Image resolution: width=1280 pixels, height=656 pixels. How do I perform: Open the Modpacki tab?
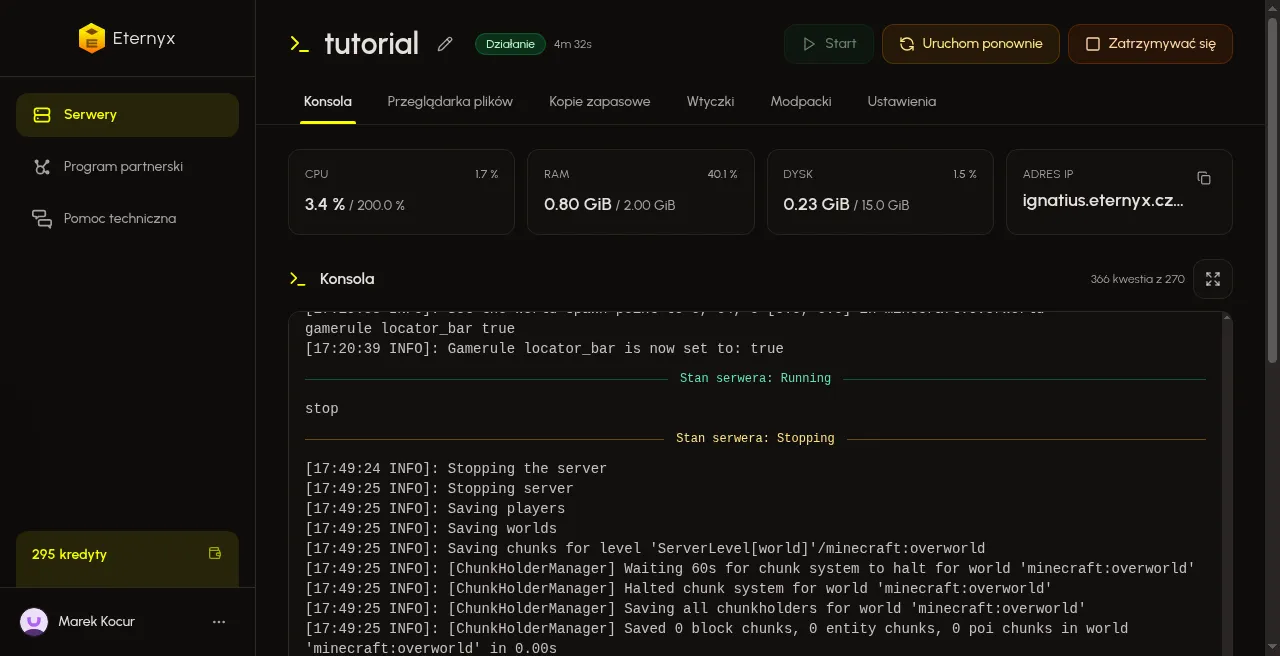click(801, 102)
